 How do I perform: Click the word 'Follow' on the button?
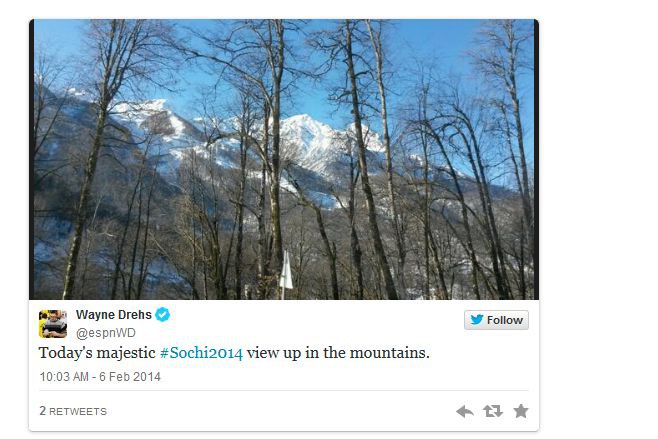[x=505, y=320]
